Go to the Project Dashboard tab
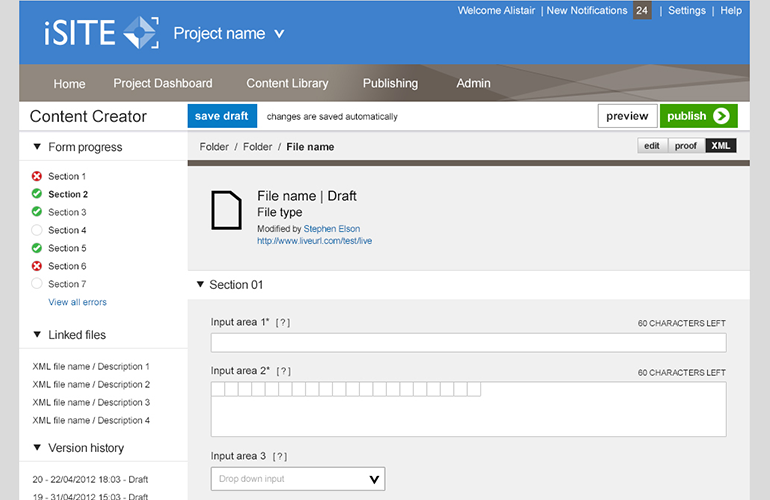This screenshot has width=770, height=500. coord(162,84)
